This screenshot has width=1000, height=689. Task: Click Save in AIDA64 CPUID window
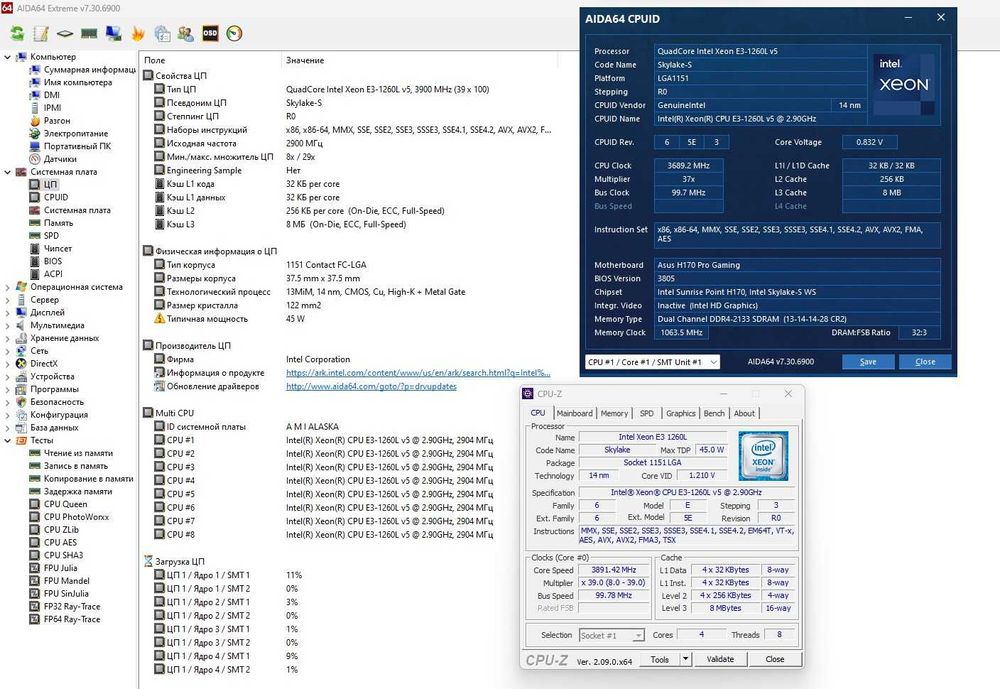point(868,362)
